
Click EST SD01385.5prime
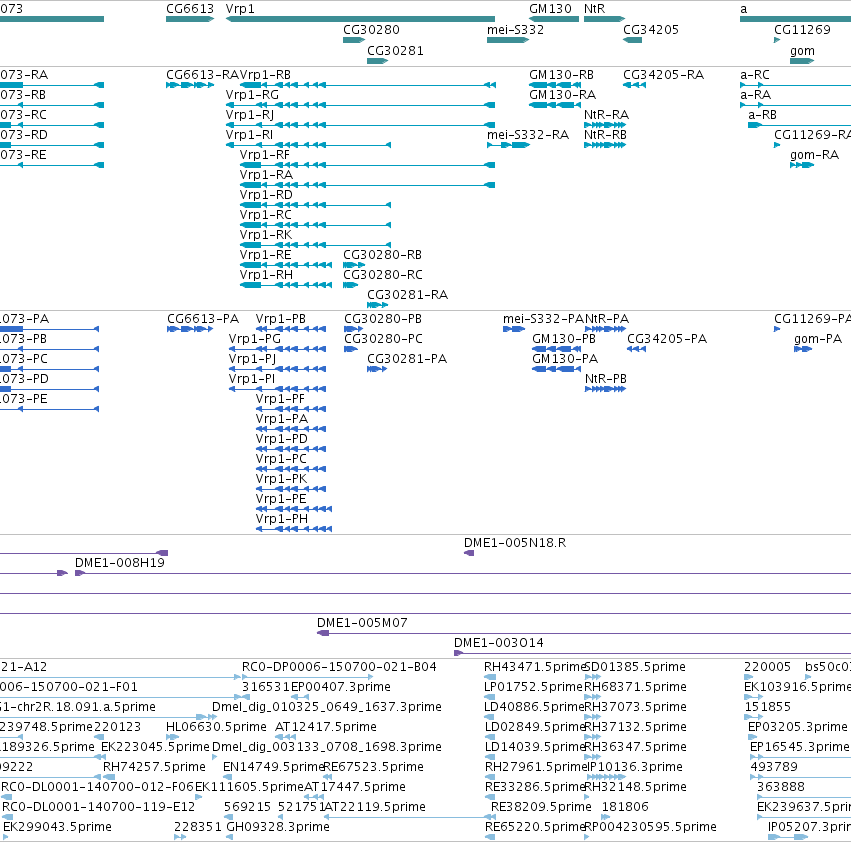tap(592, 677)
